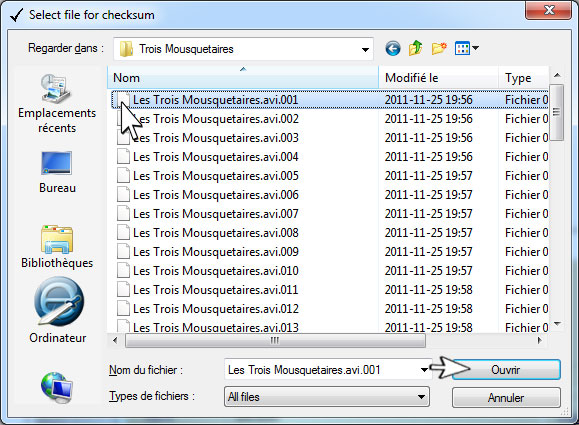
Task: Select Les Trois Mousquetaires.avi.008 file name
Action: [215, 233]
